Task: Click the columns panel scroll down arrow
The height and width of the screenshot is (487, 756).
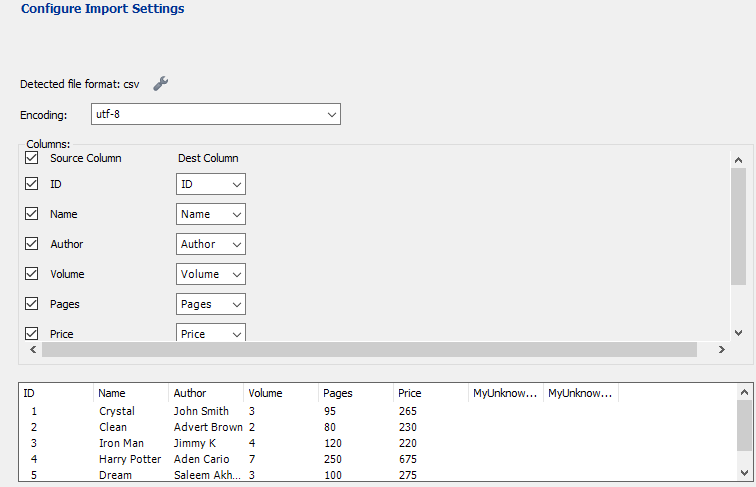Action: 738,332
